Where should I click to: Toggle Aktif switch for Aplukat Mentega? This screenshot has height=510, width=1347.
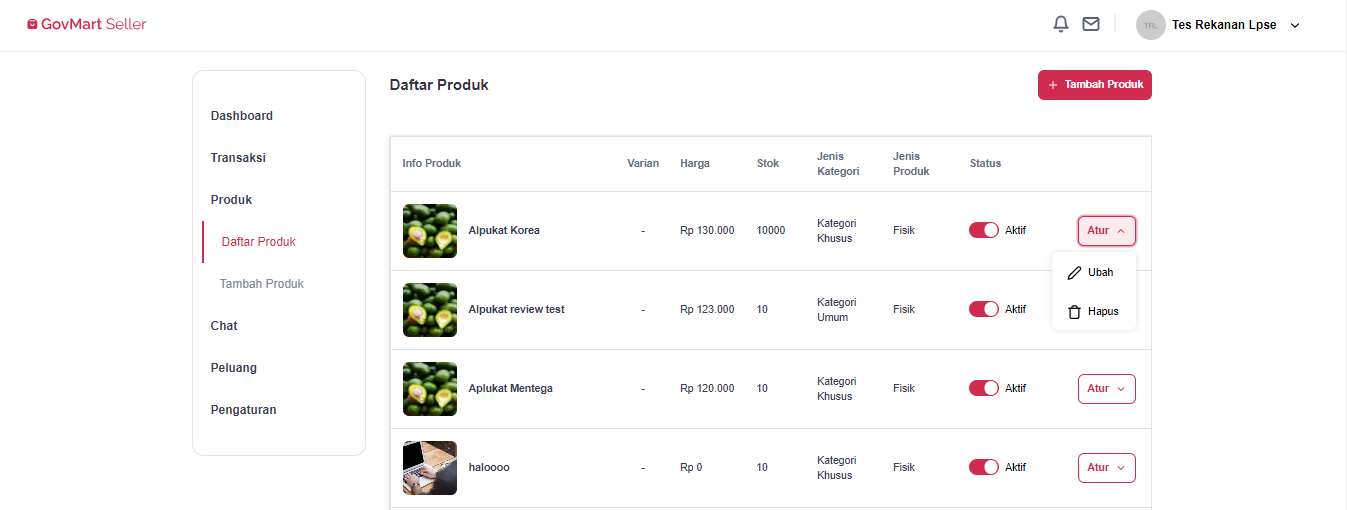(x=984, y=388)
